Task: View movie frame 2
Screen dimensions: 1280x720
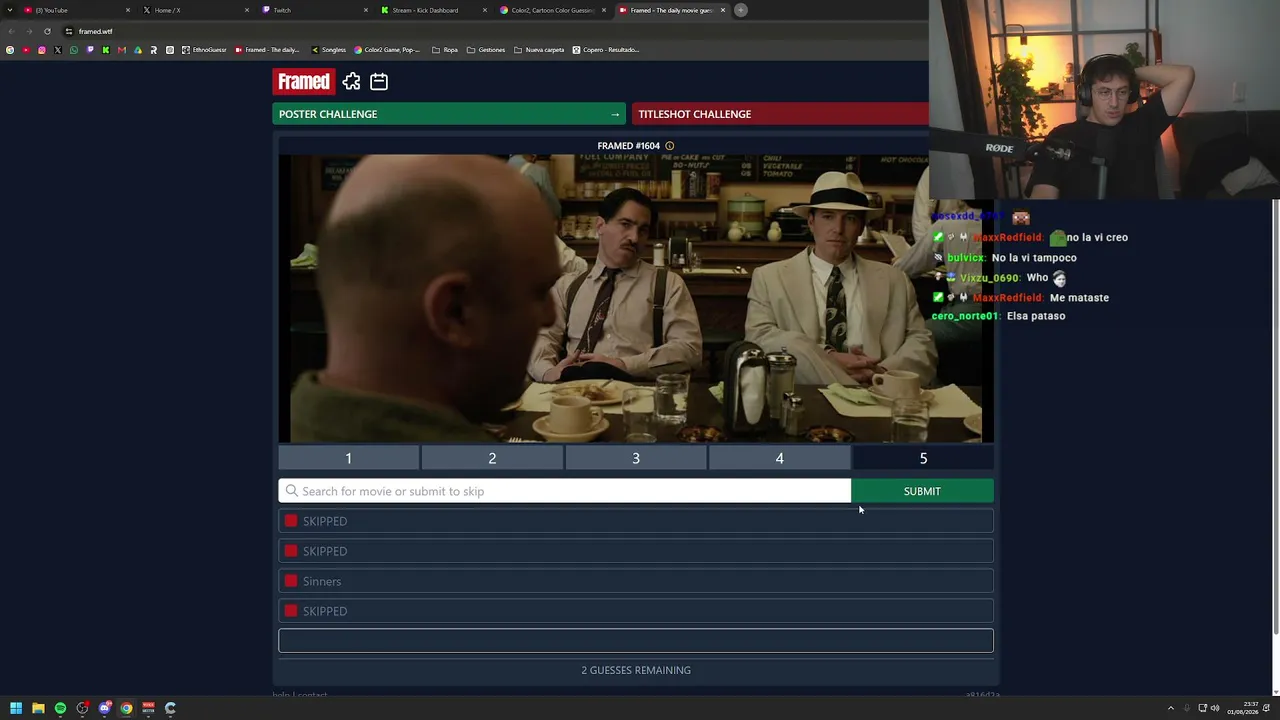Action: [492, 458]
